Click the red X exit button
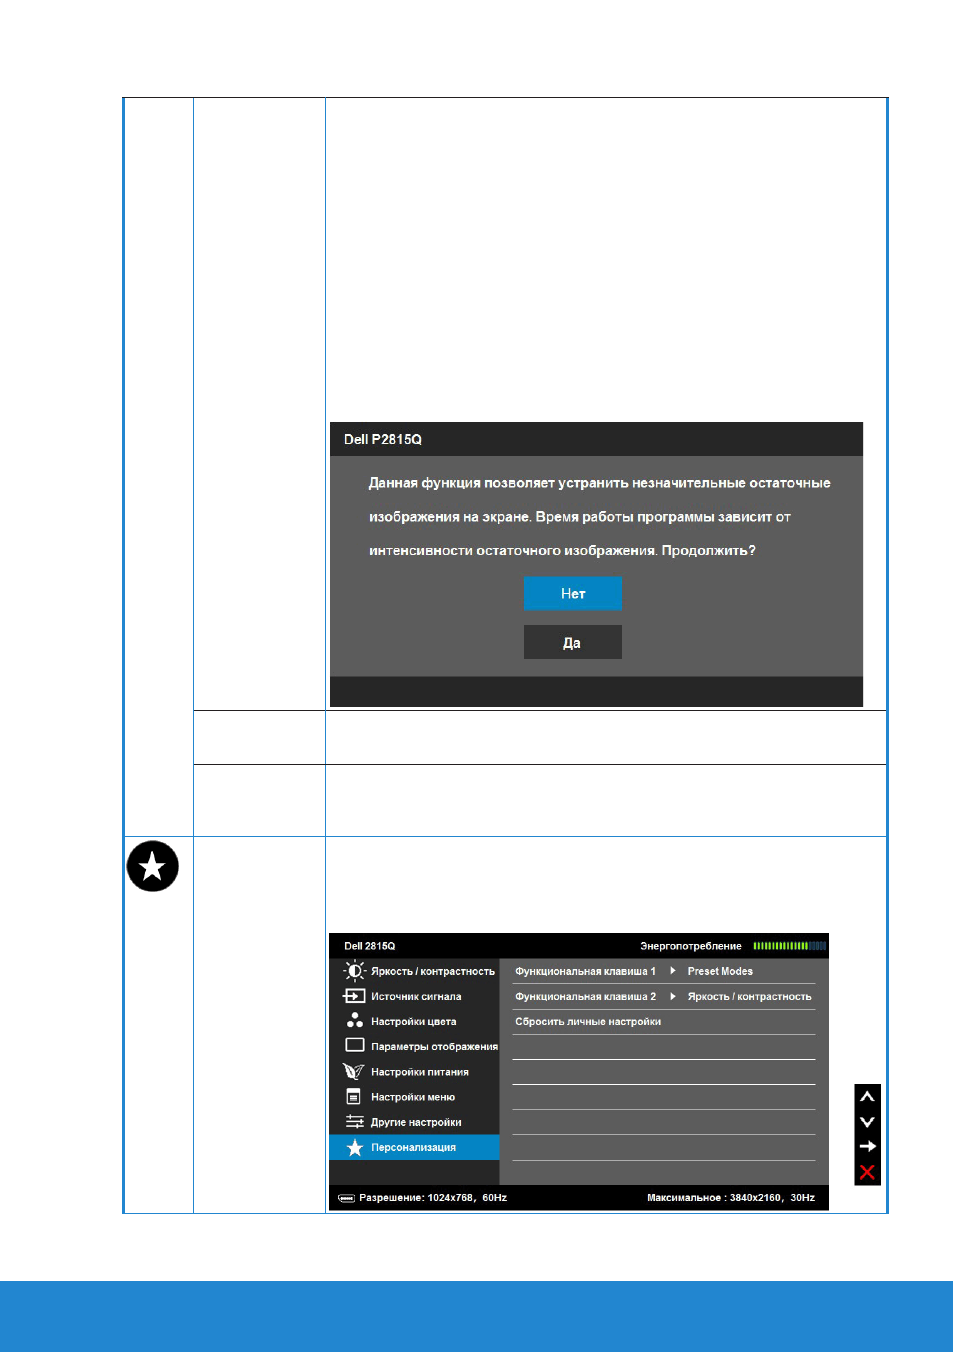Image resolution: width=953 pixels, height=1352 pixels. [867, 1172]
